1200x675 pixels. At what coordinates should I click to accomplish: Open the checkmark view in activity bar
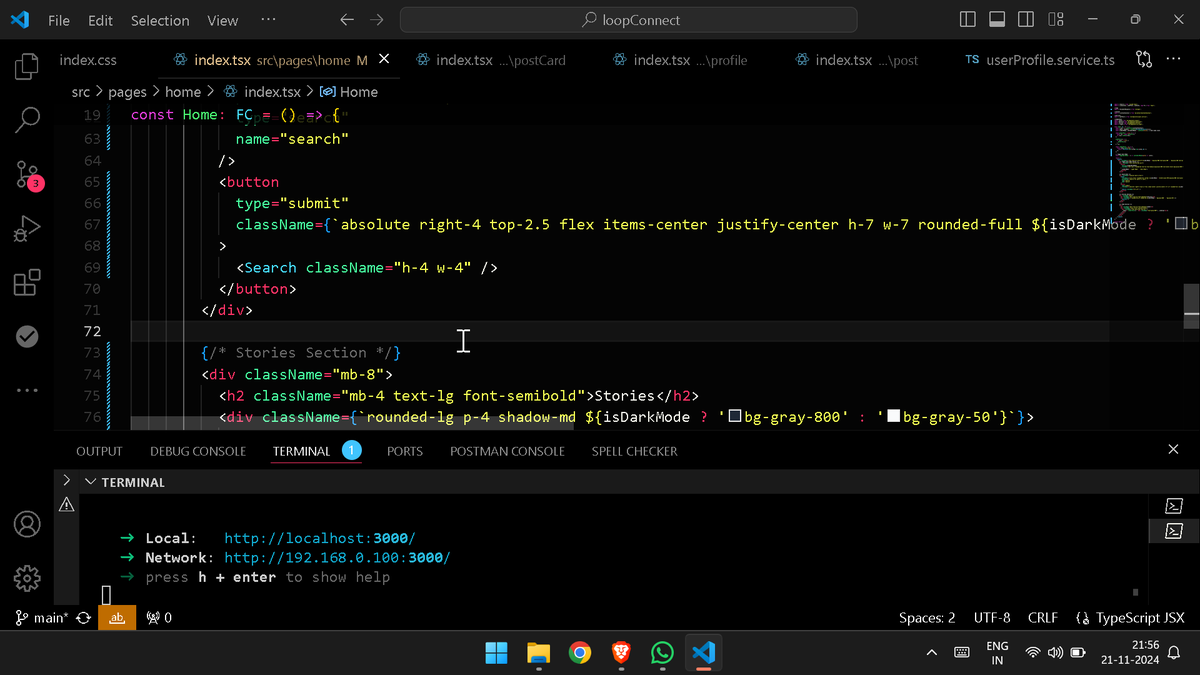point(27,337)
